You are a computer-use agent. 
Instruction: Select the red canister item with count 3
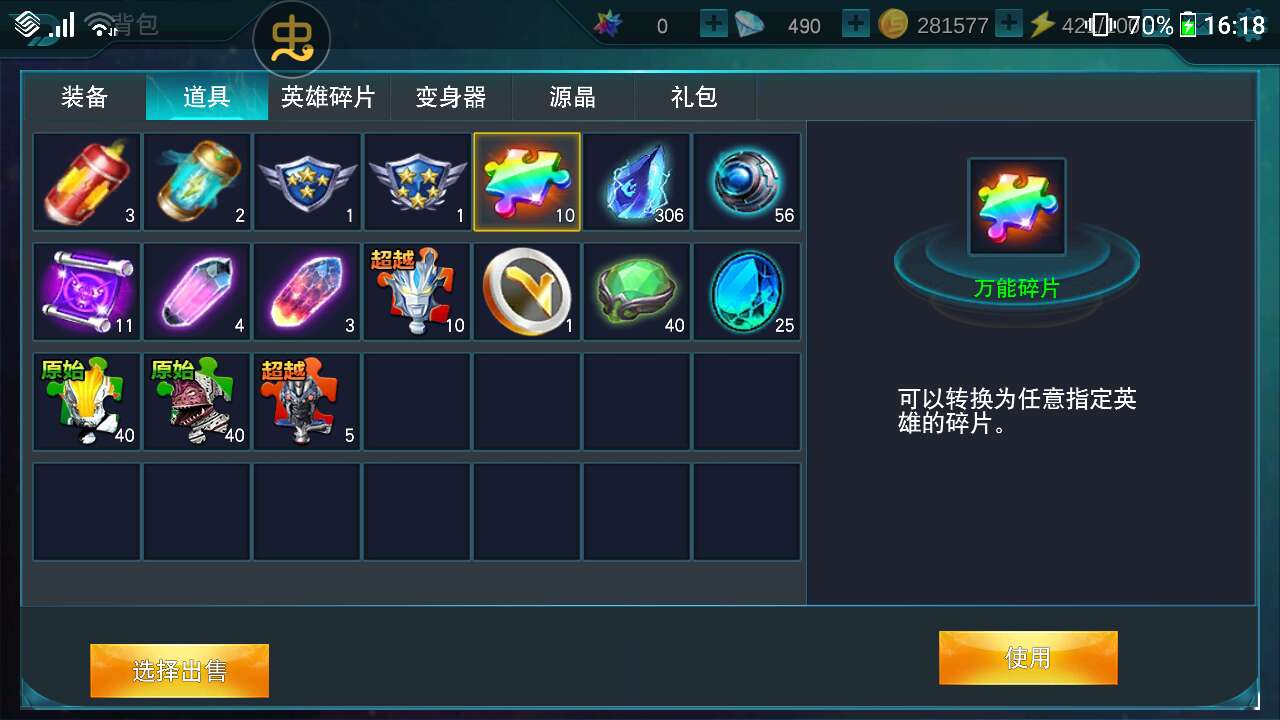[x=87, y=182]
